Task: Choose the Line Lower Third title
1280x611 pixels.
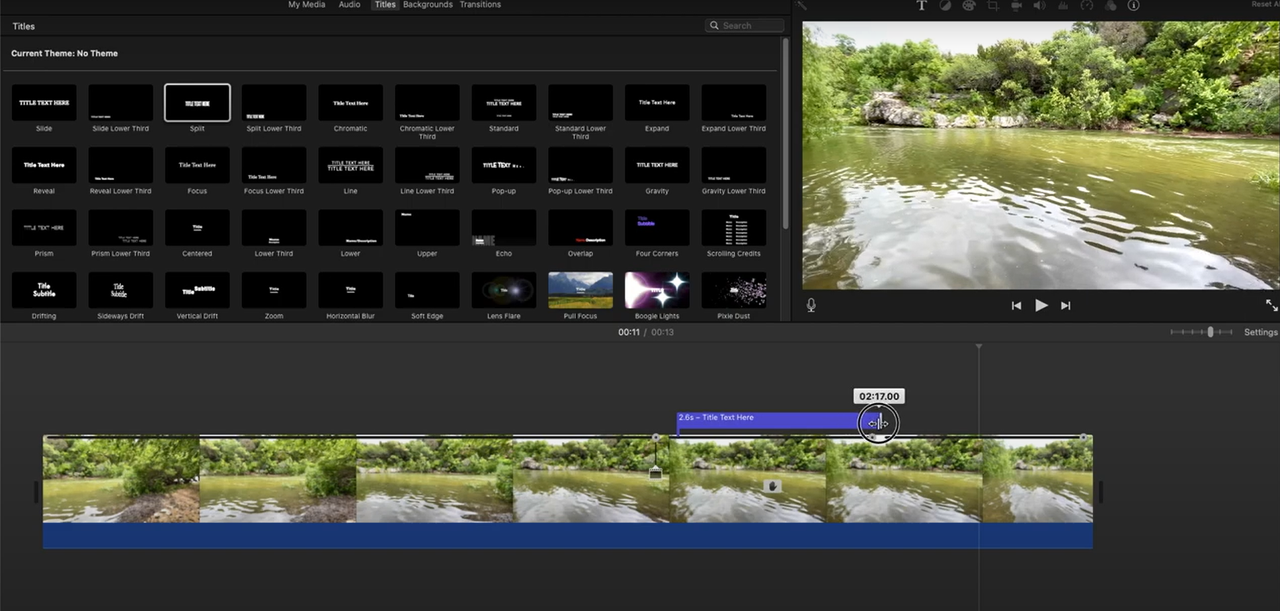Action: [x=427, y=165]
